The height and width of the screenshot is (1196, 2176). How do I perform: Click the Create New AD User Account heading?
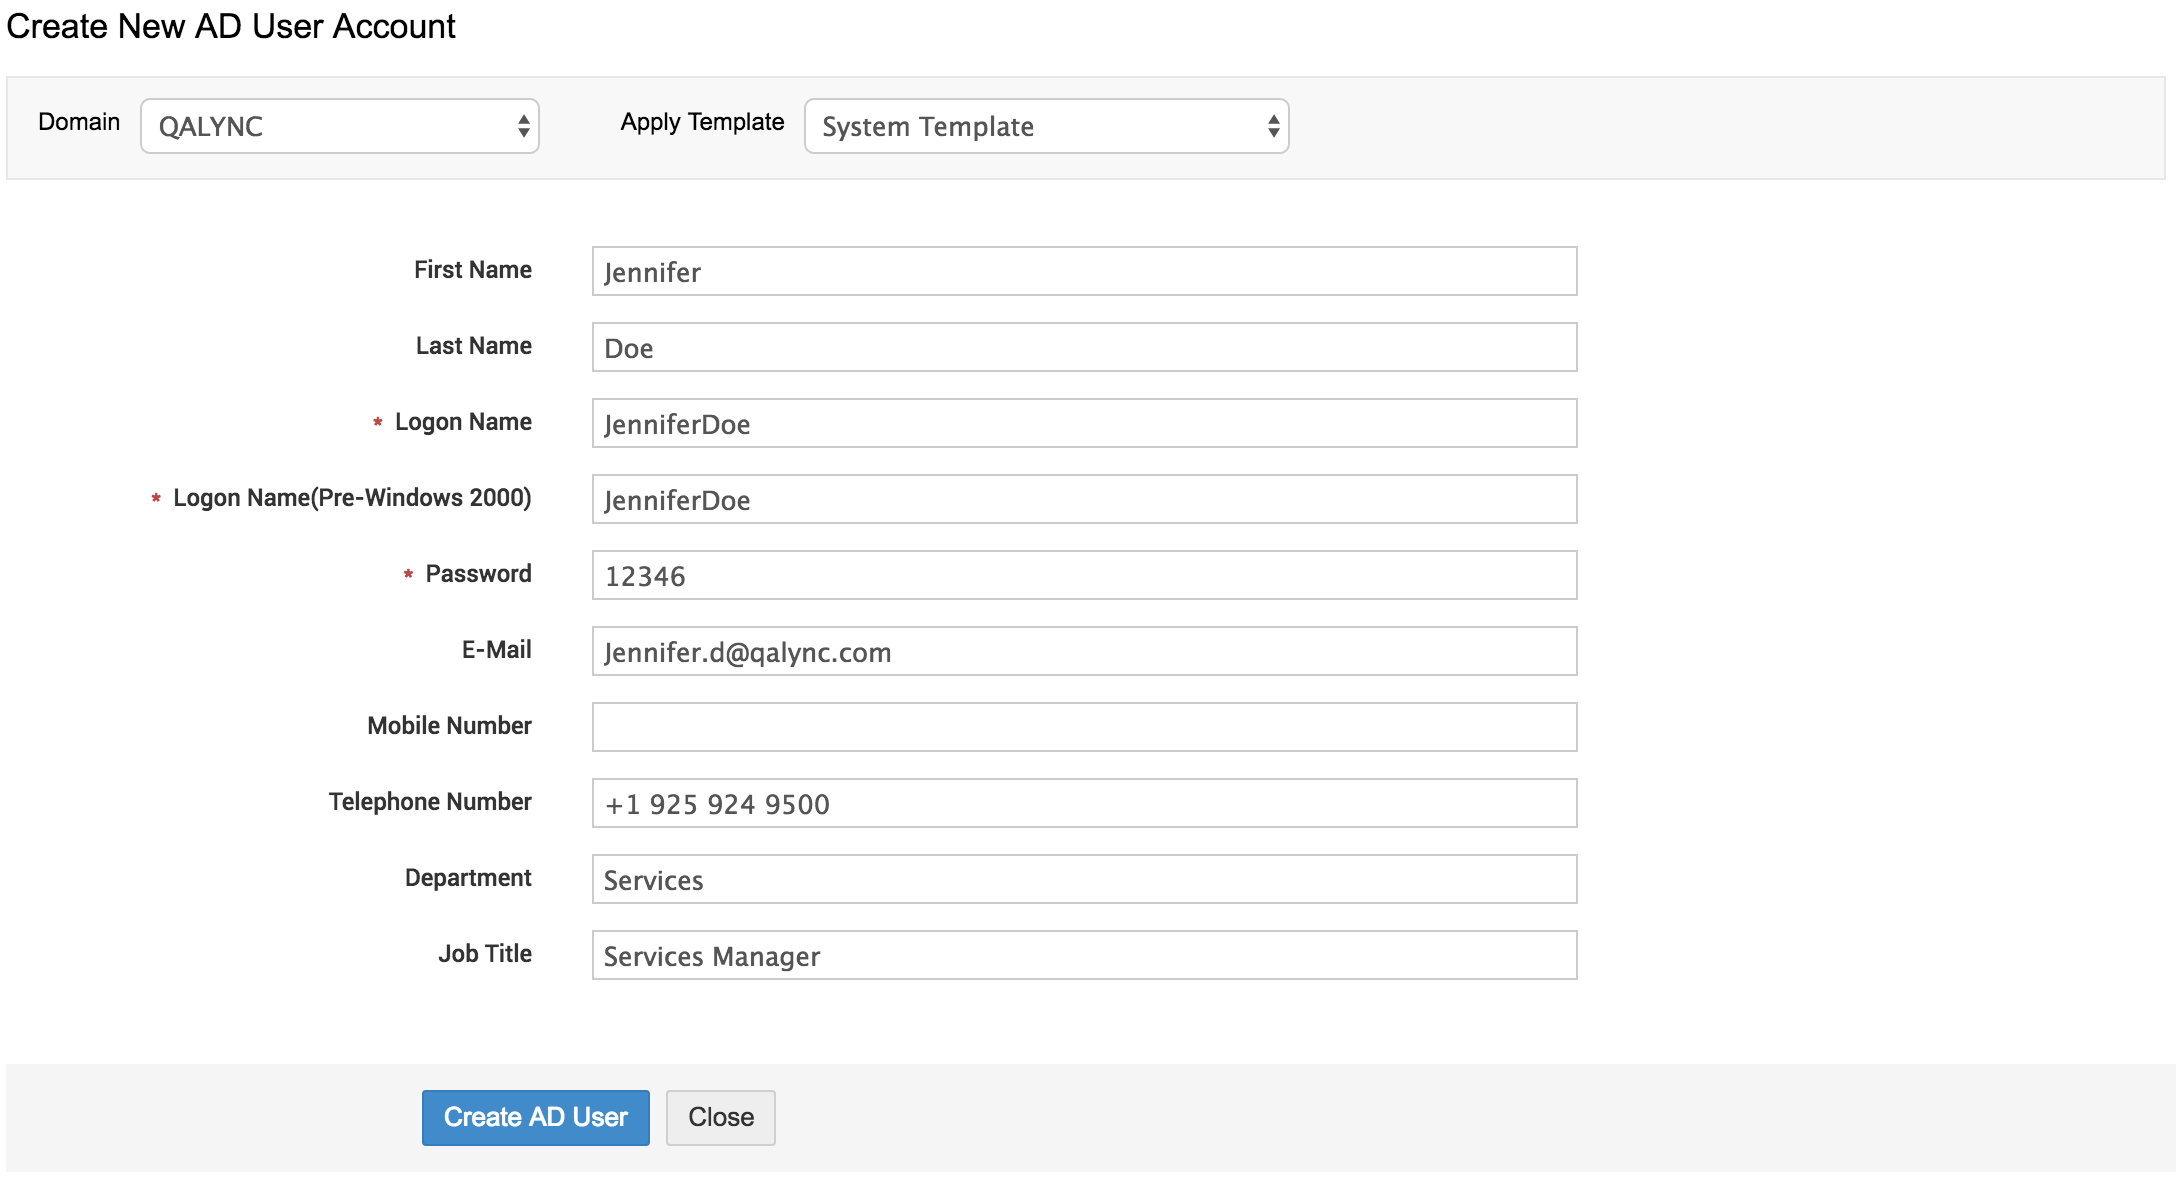point(231,27)
